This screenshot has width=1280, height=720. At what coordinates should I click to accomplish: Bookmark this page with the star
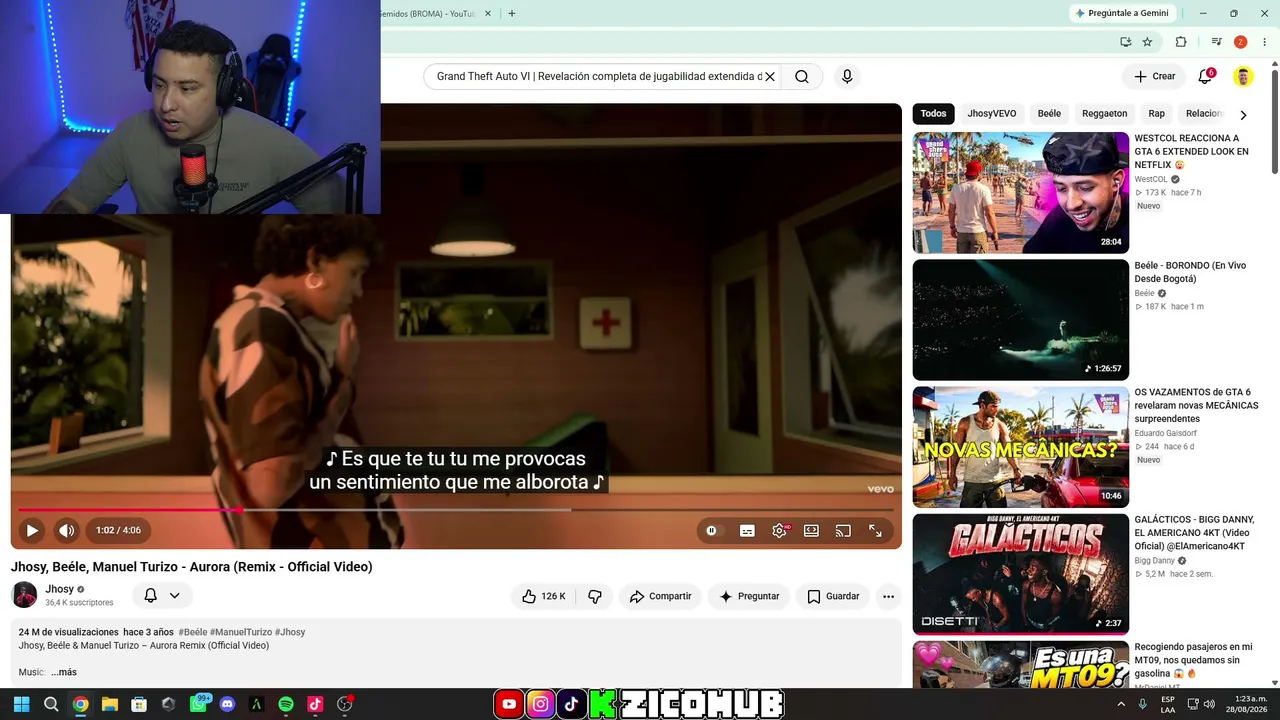click(x=1147, y=42)
